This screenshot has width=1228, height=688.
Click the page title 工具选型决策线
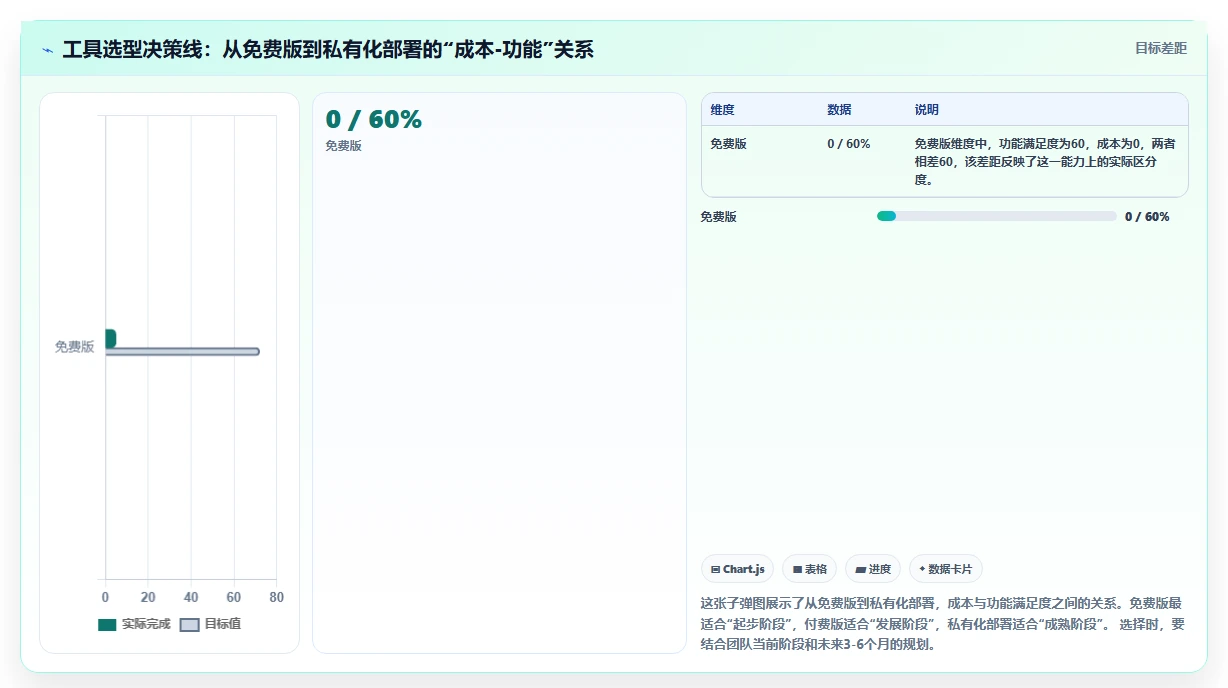(328, 49)
